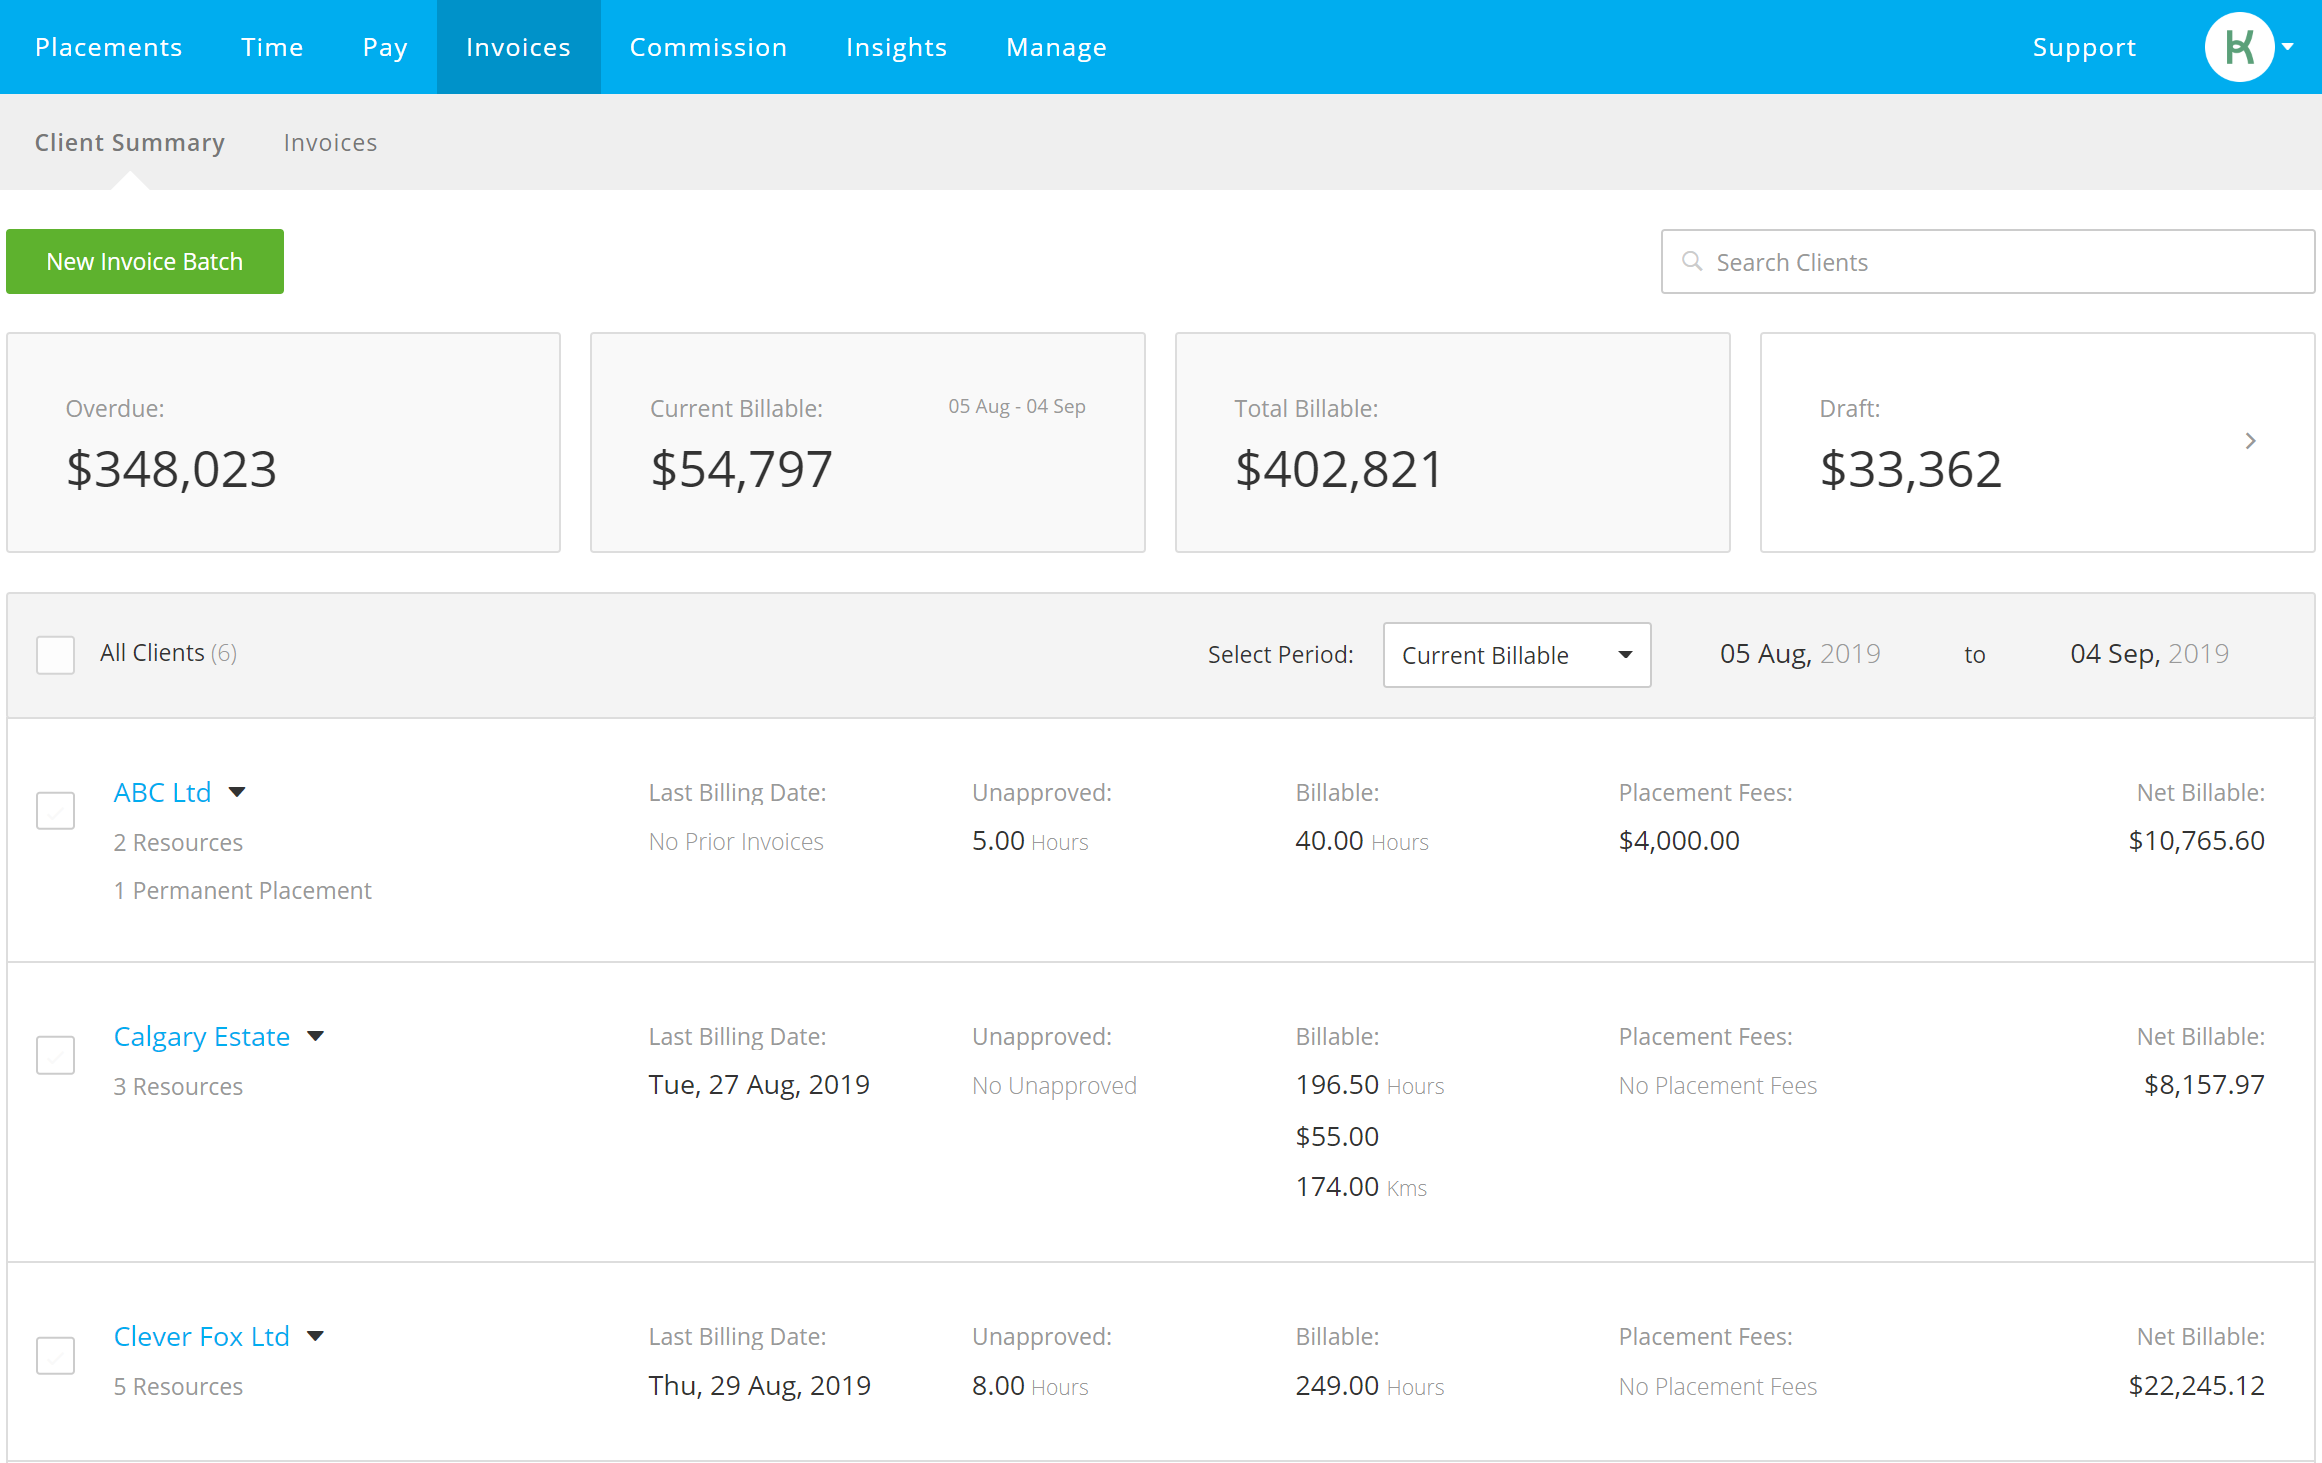Click the 5.00 Hours unapproved value

[1030, 841]
